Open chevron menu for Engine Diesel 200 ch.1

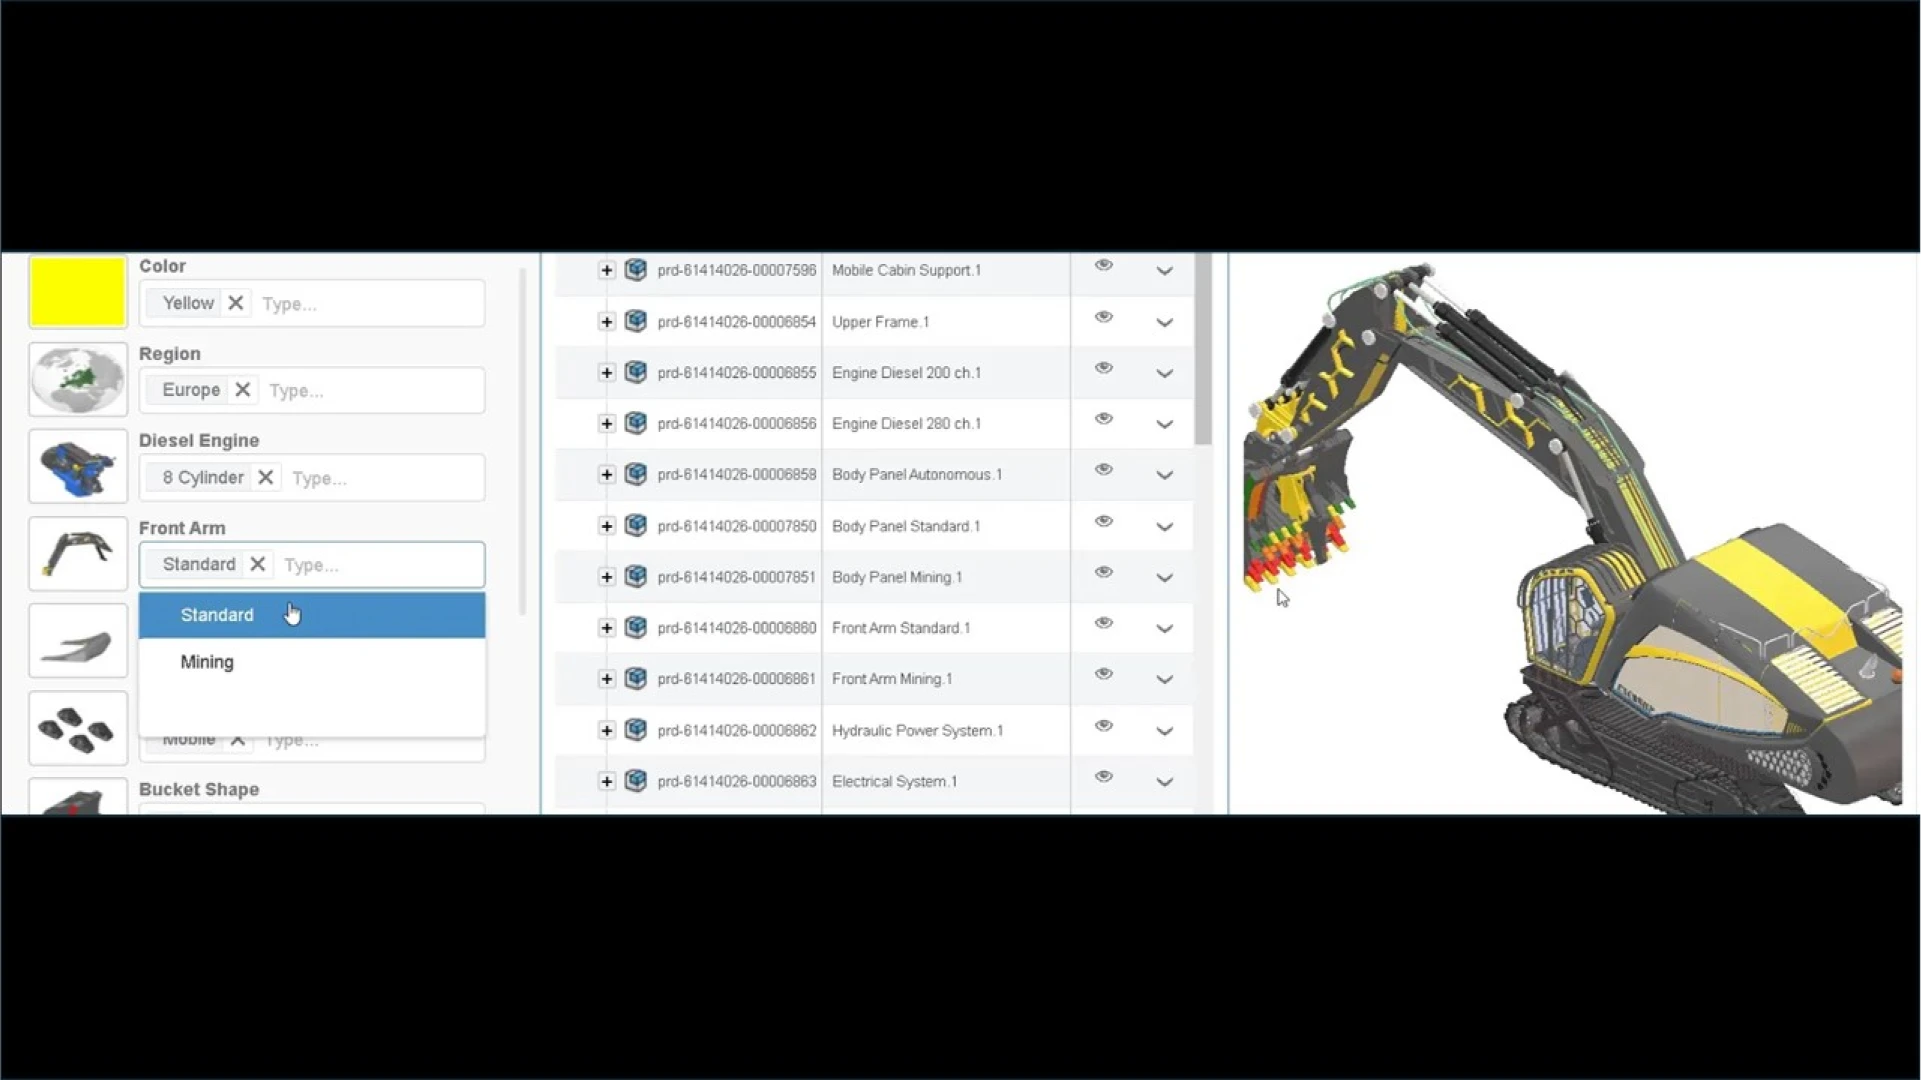pyautogui.click(x=1165, y=374)
